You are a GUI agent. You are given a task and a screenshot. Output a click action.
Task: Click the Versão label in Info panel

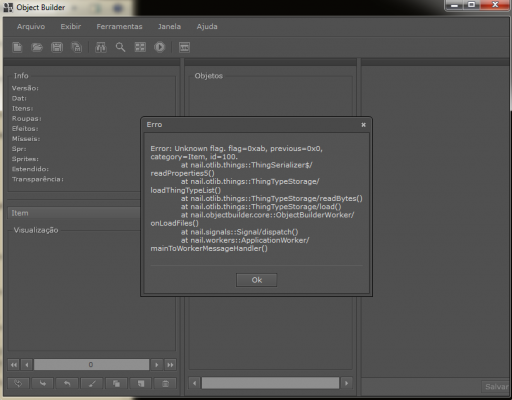point(25,88)
